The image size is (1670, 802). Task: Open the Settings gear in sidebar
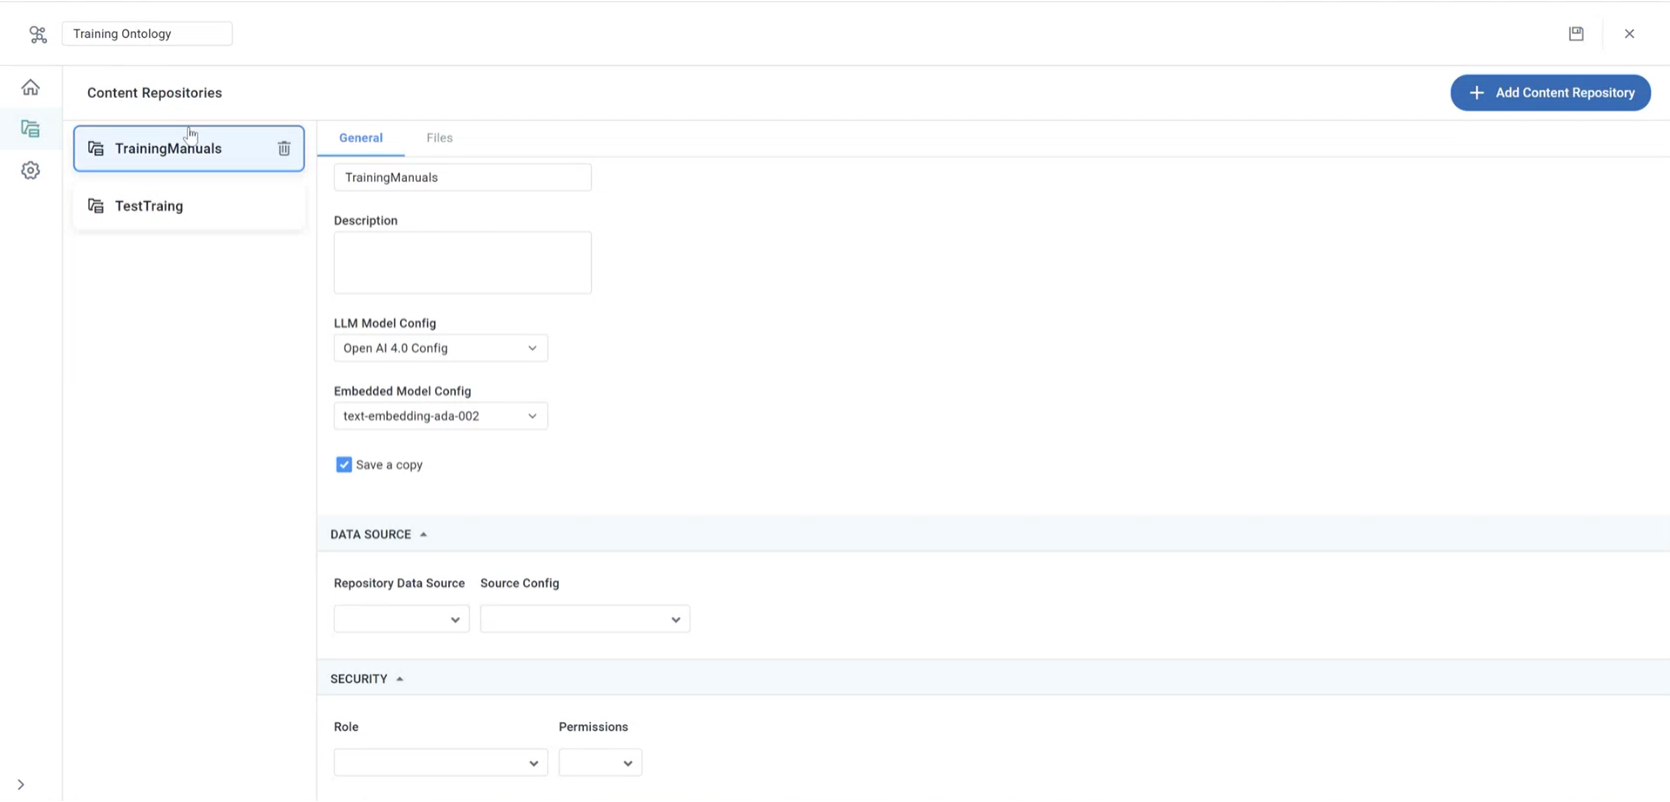(x=31, y=171)
